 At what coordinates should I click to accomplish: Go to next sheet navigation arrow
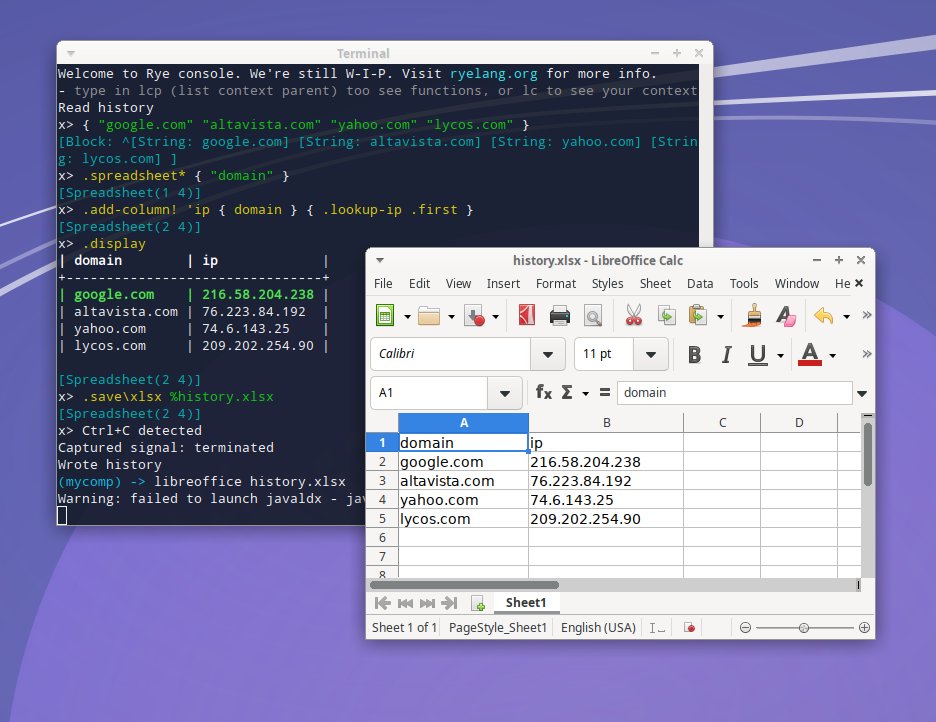pos(427,603)
